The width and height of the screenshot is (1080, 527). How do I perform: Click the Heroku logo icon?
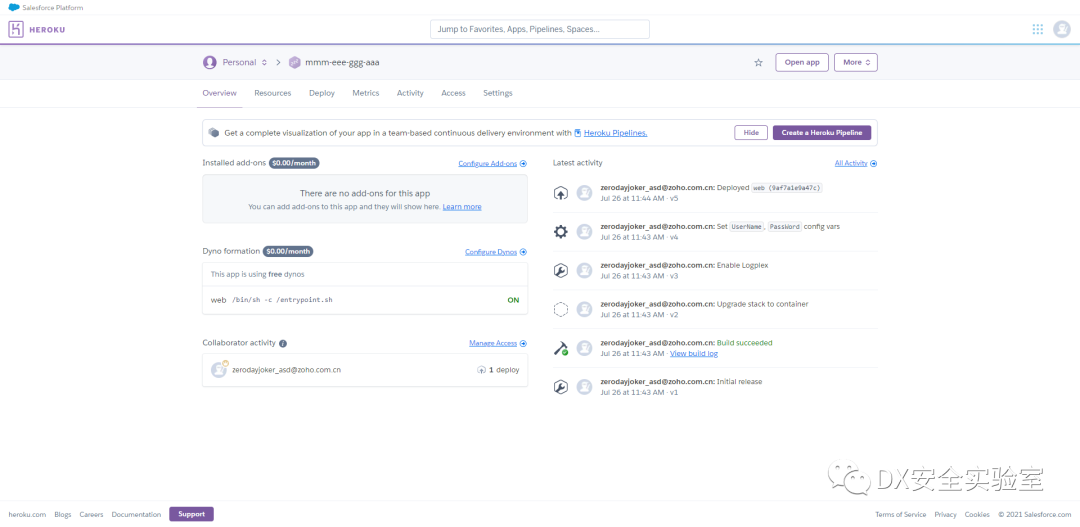[x=17, y=29]
